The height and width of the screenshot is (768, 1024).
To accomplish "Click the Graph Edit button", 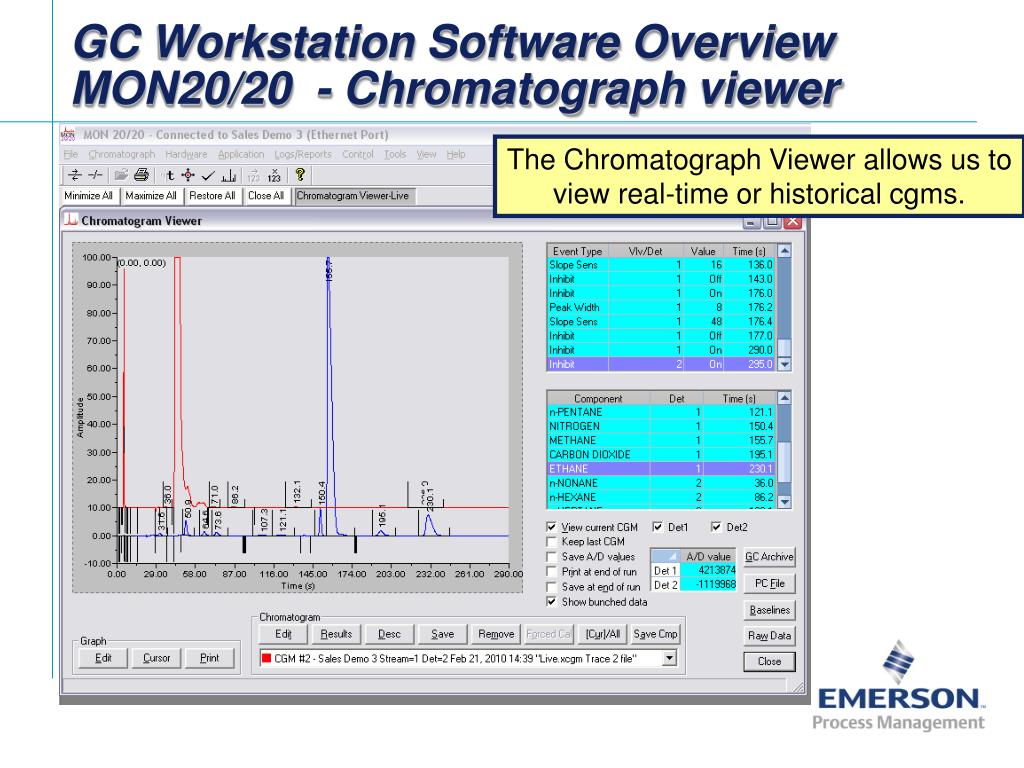I will (103, 658).
